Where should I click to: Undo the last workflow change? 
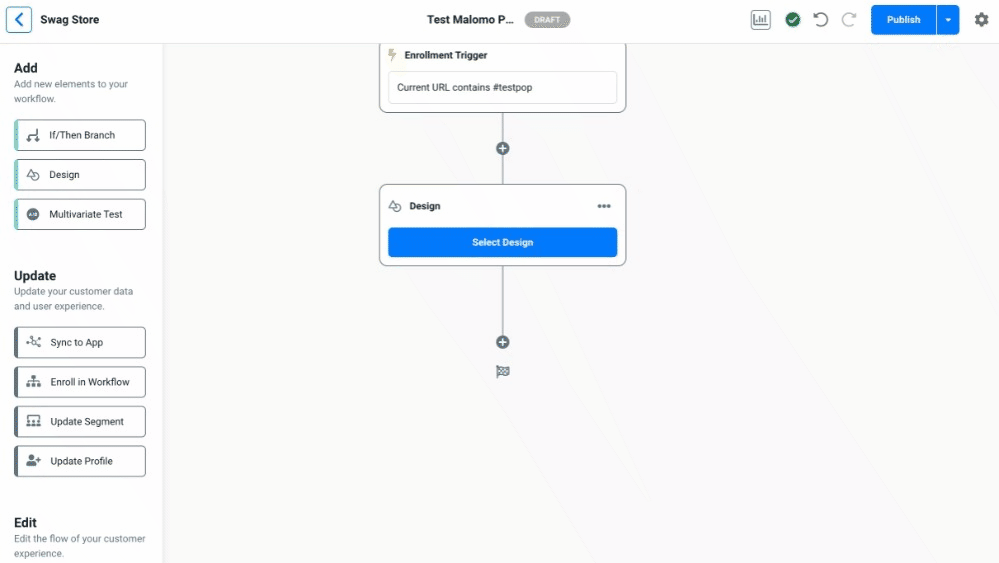pyautogui.click(x=821, y=20)
